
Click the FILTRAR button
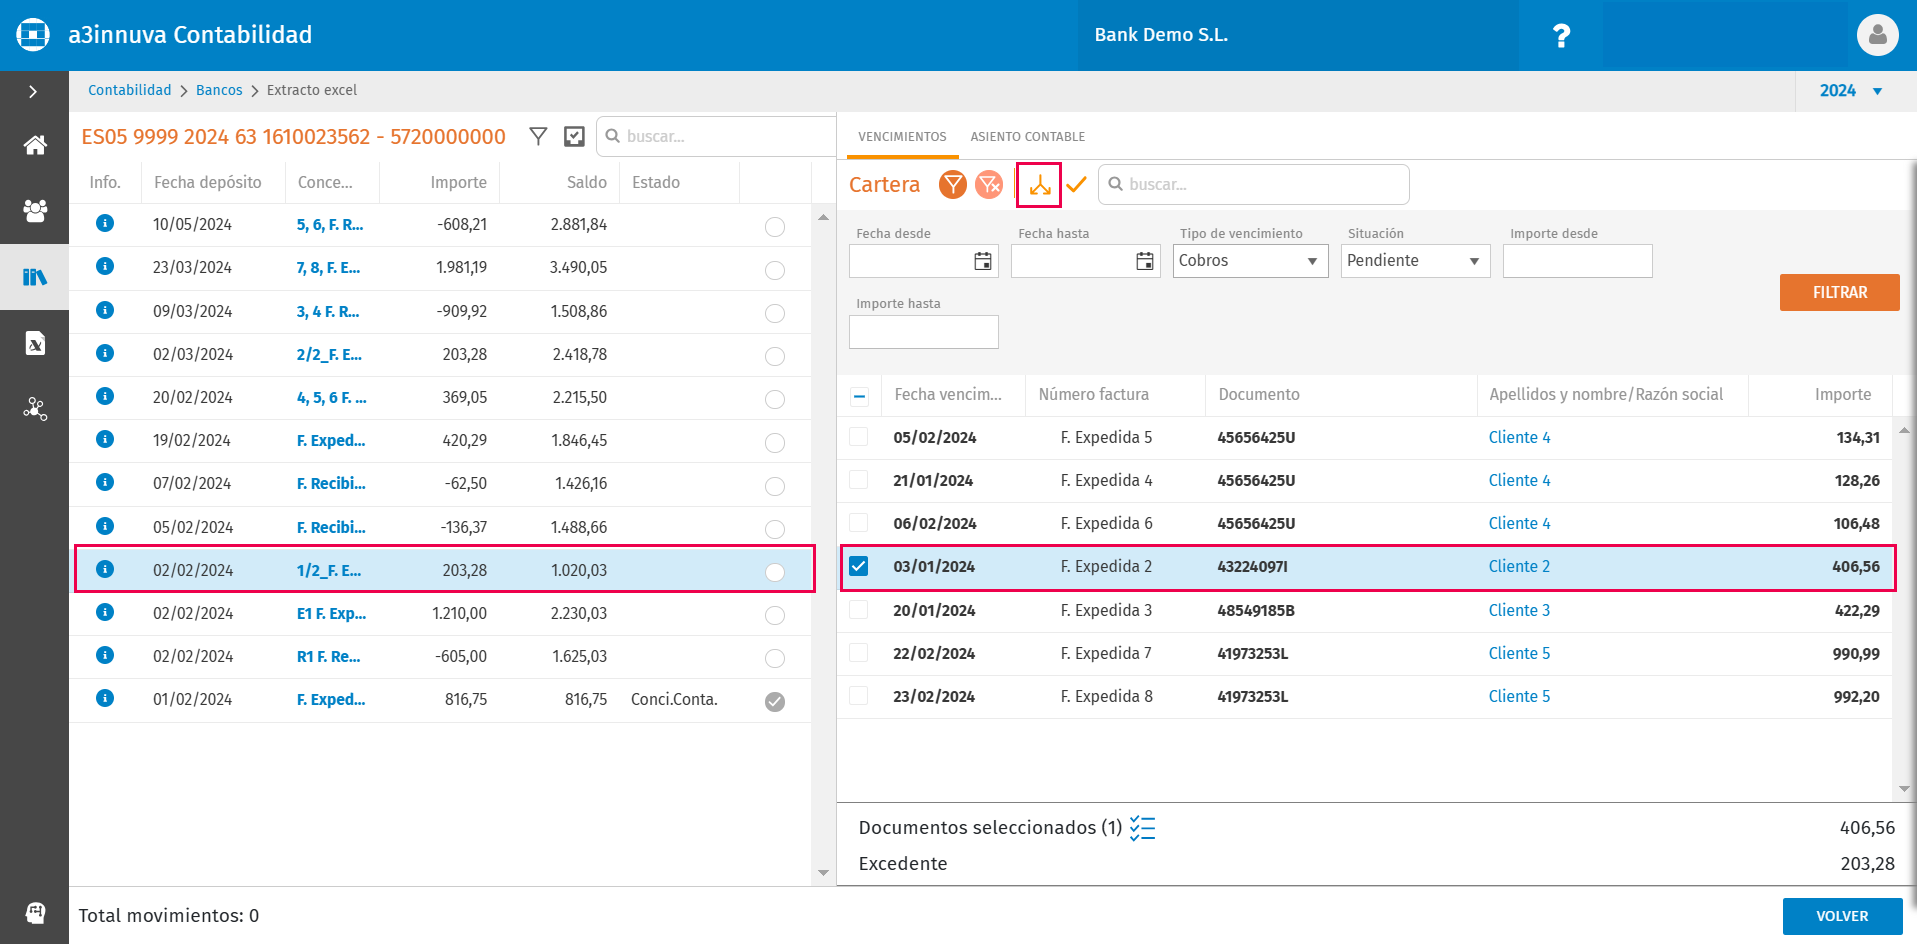[x=1839, y=292]
